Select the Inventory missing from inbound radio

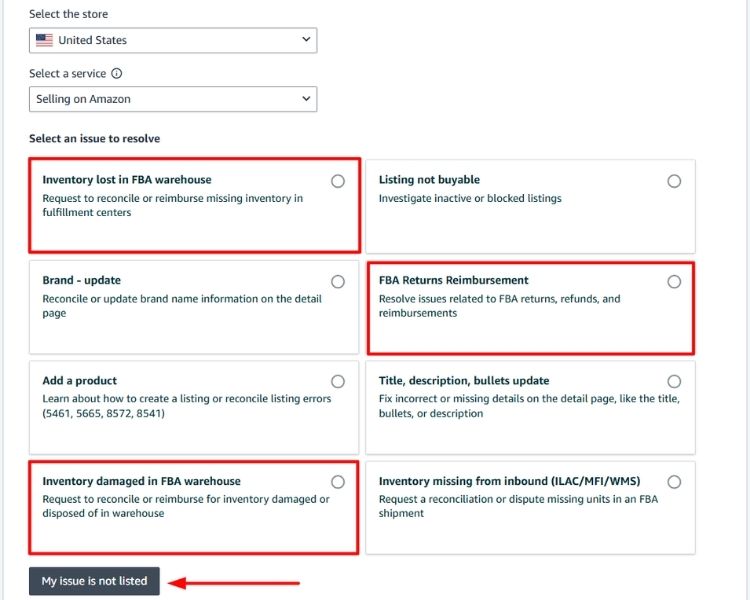coord(674,481)
